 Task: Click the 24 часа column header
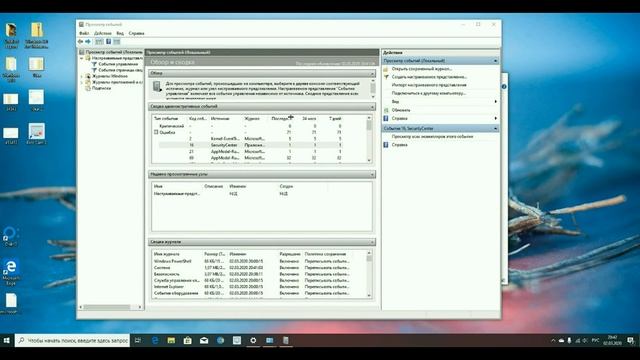(x=309, y=118)
